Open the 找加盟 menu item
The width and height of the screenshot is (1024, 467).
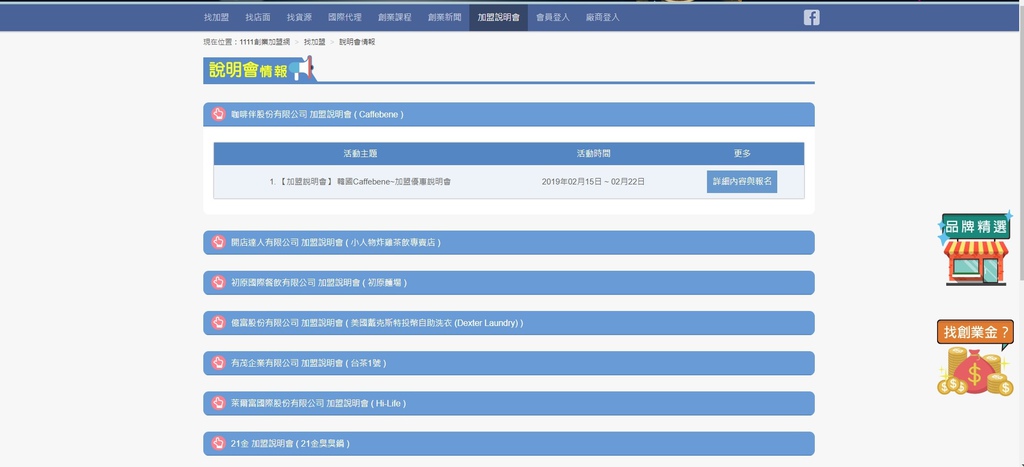216,18
